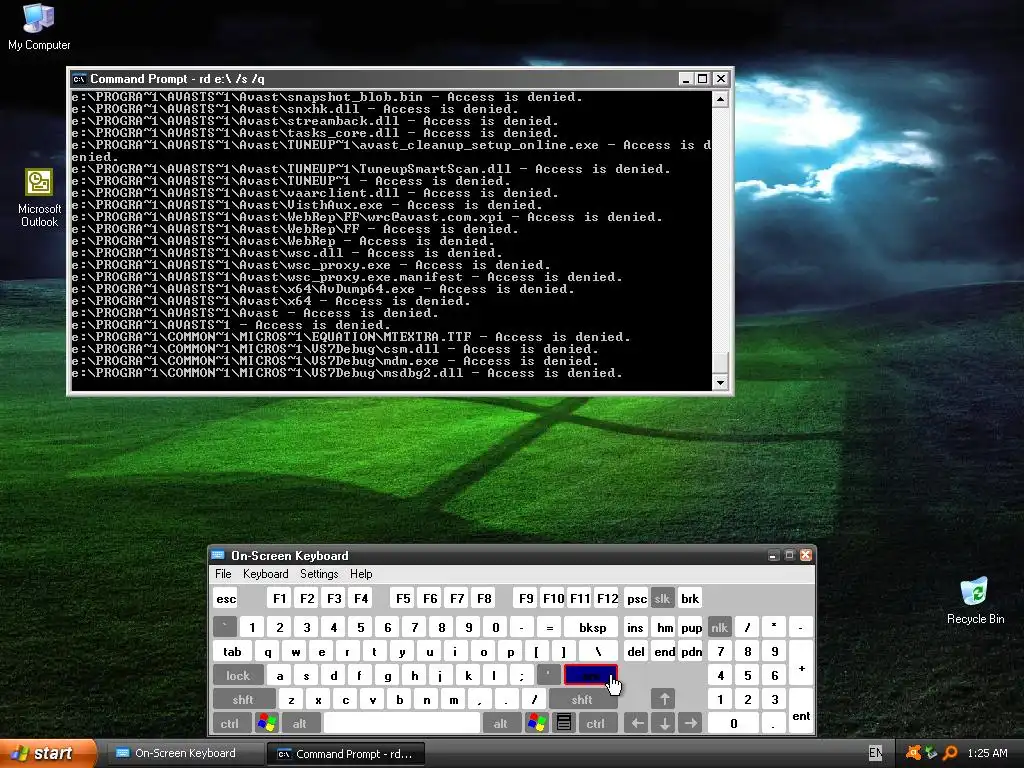Viewport: 1024px width, 768px height.
Task: Open the Help menu
Action: tap(361, 573)
